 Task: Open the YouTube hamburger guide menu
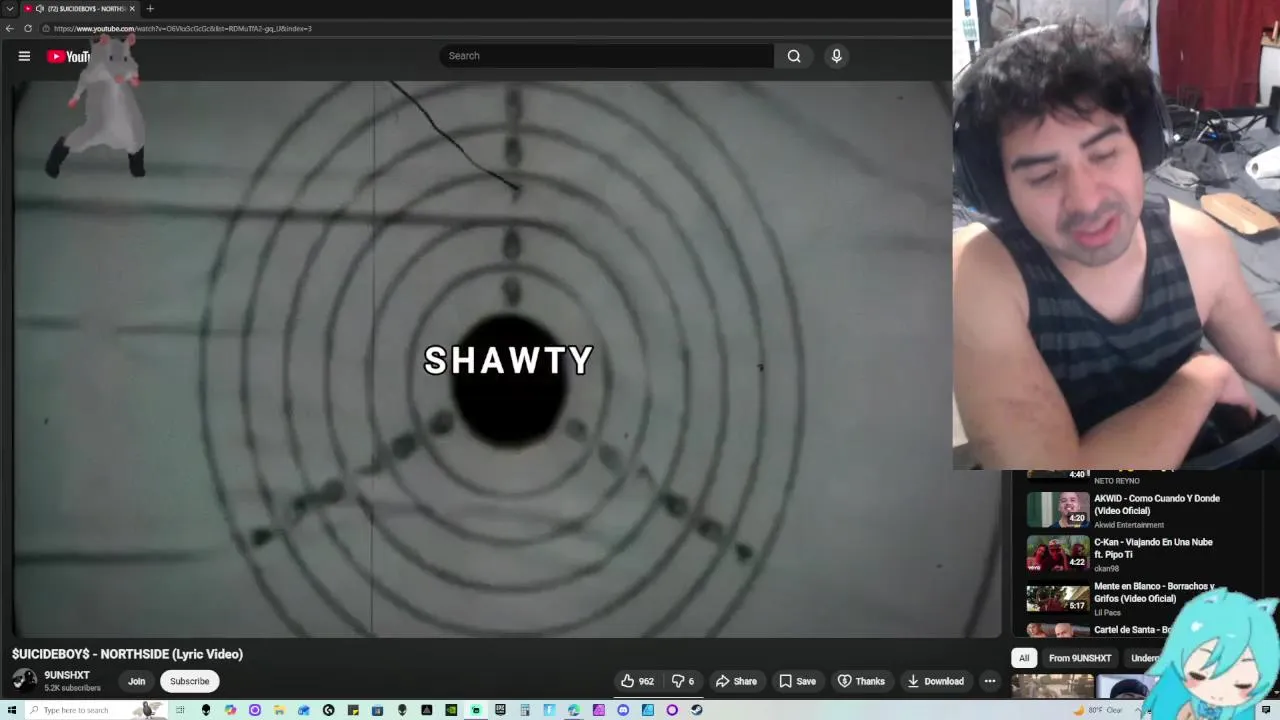tap(24, 56)
